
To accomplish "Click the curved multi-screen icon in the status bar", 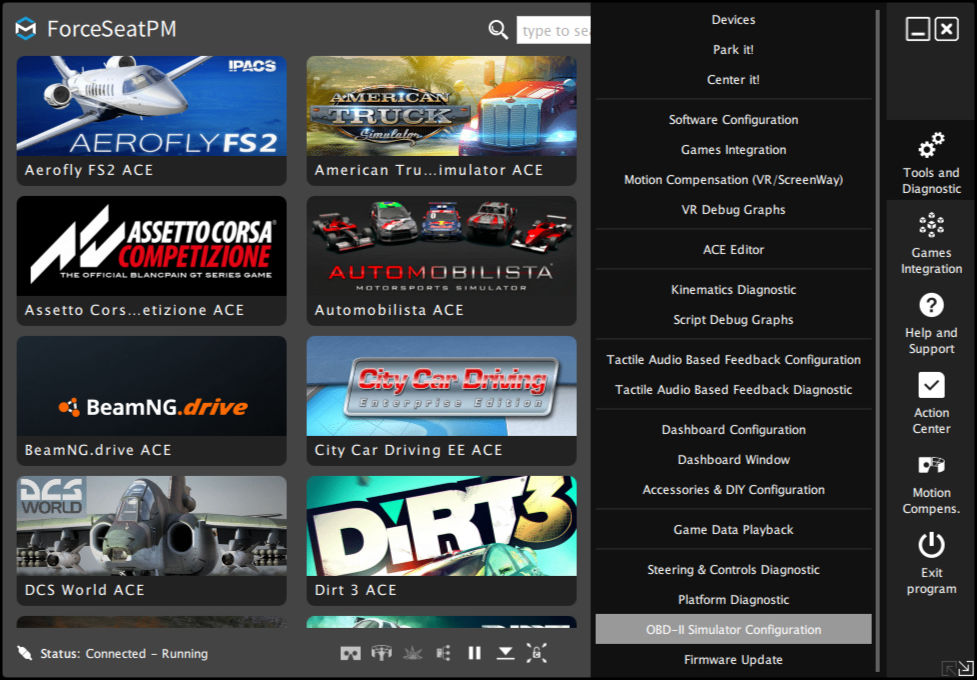I will (x=381, y=653).
